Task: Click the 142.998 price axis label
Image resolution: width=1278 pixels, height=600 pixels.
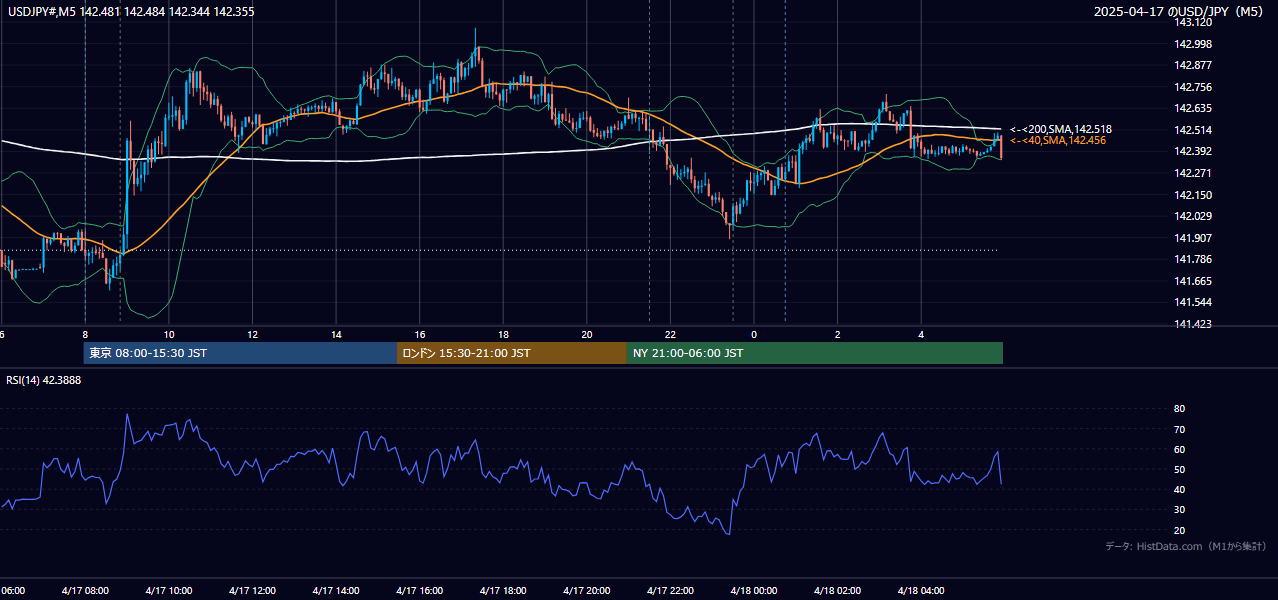Action: 1192,44
